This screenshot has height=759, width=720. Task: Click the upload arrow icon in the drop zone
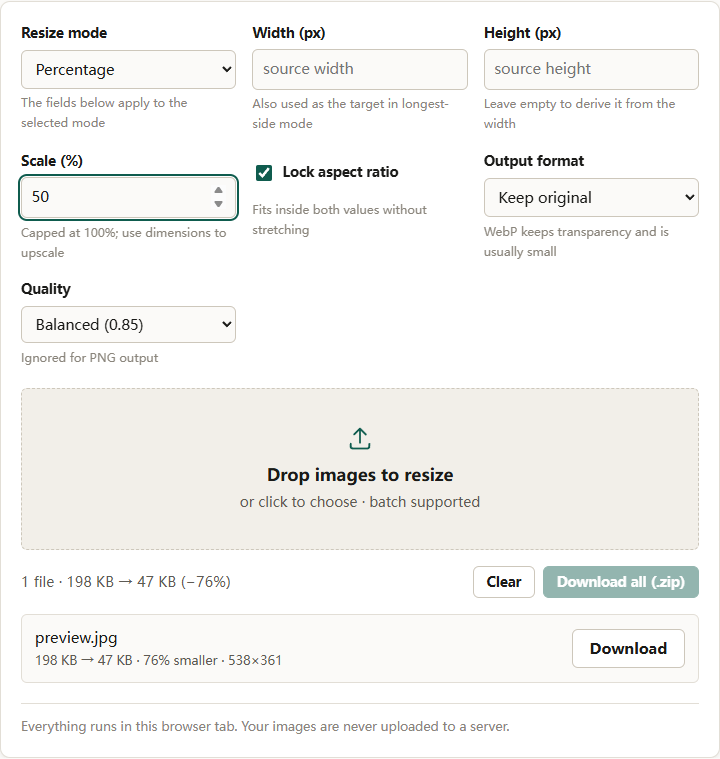pos(360,439)
